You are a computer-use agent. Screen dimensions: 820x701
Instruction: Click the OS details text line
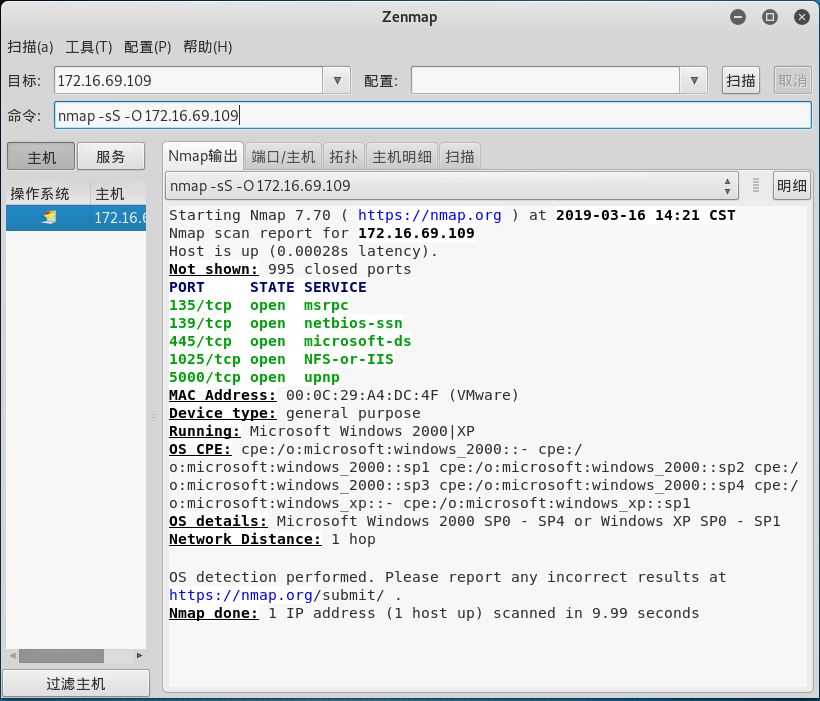click(475, 521)
